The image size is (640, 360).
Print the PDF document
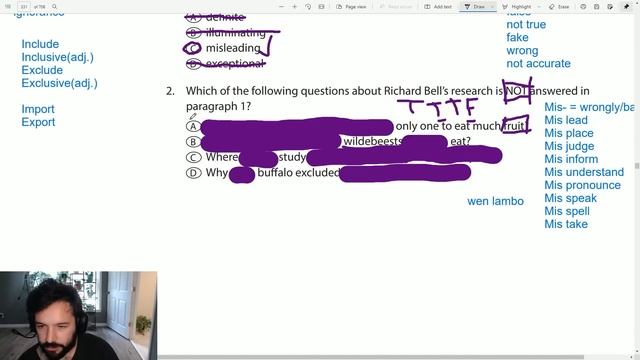[583, 7]
